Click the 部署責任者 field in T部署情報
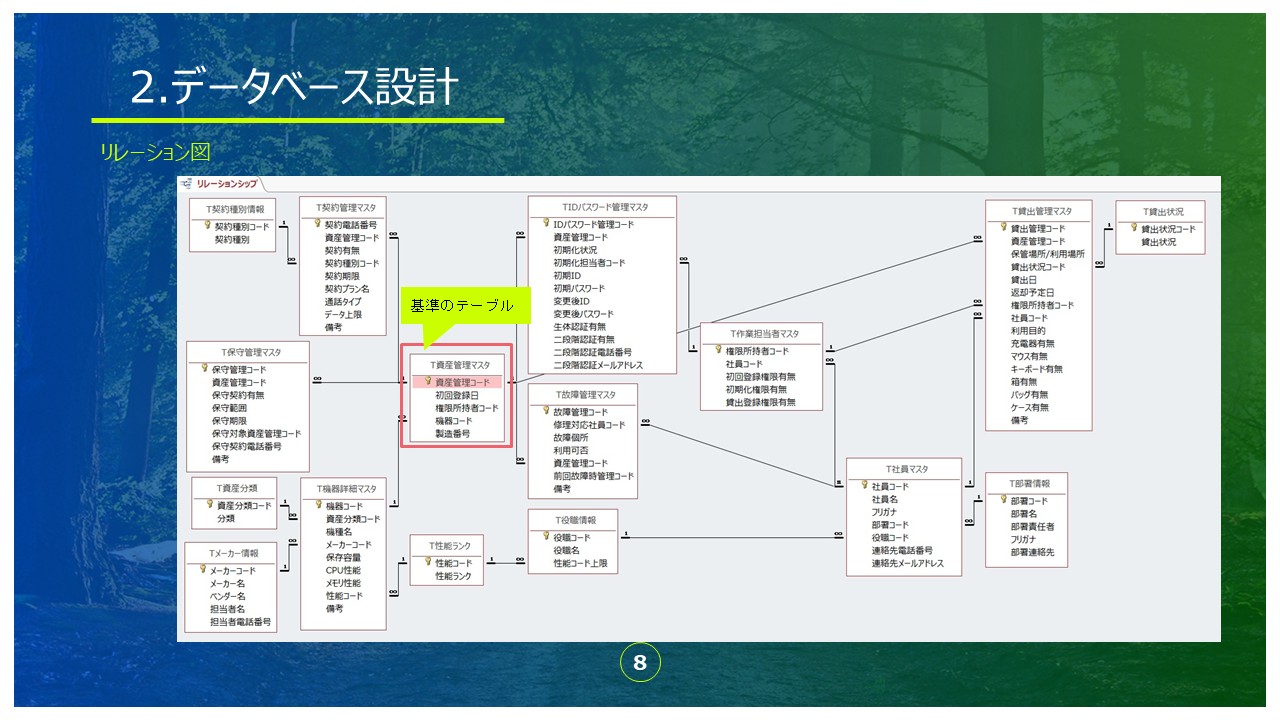 click(1032, 526)
